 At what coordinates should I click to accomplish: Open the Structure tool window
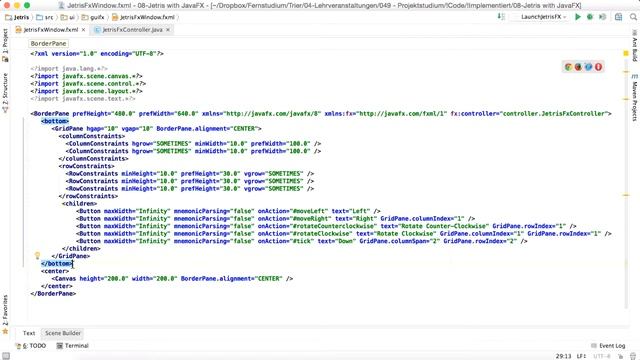[x=5, y=92]
